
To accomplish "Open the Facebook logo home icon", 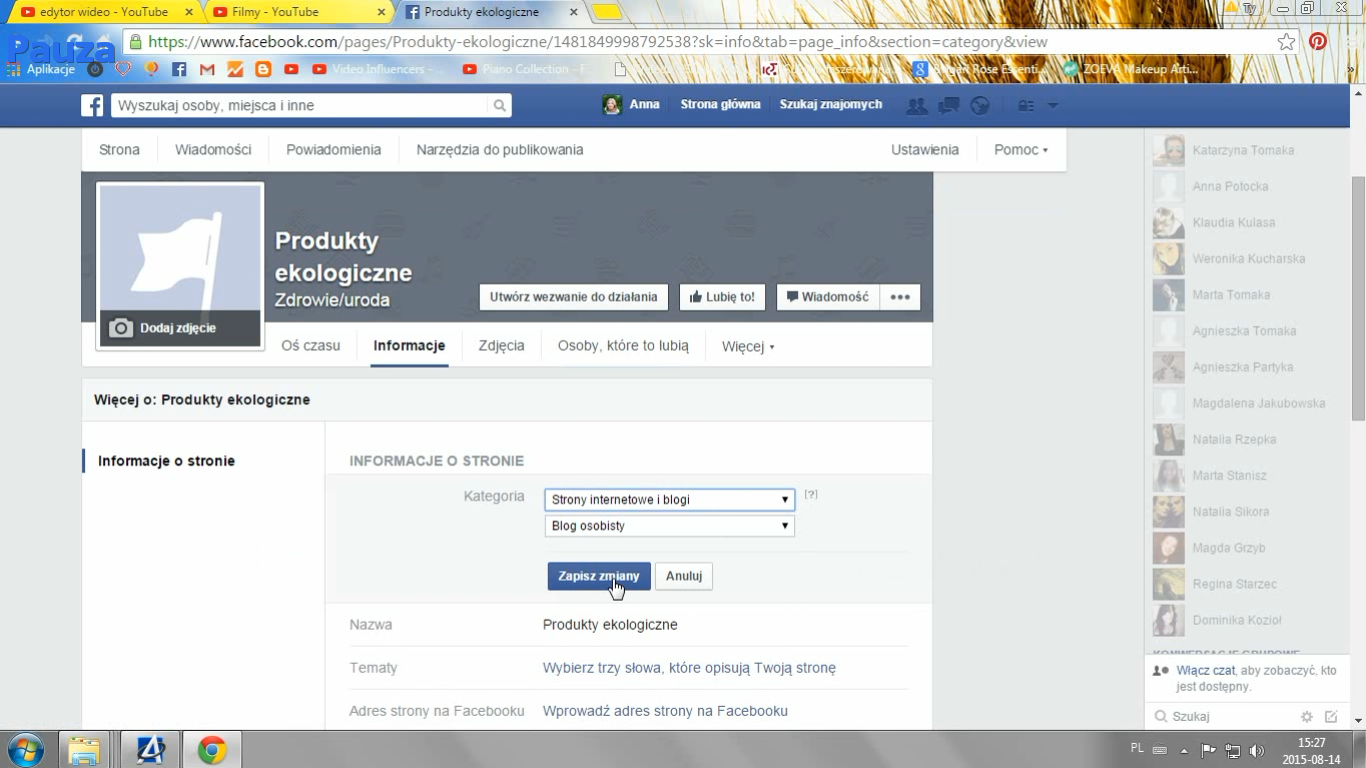I will pos(92,105).
